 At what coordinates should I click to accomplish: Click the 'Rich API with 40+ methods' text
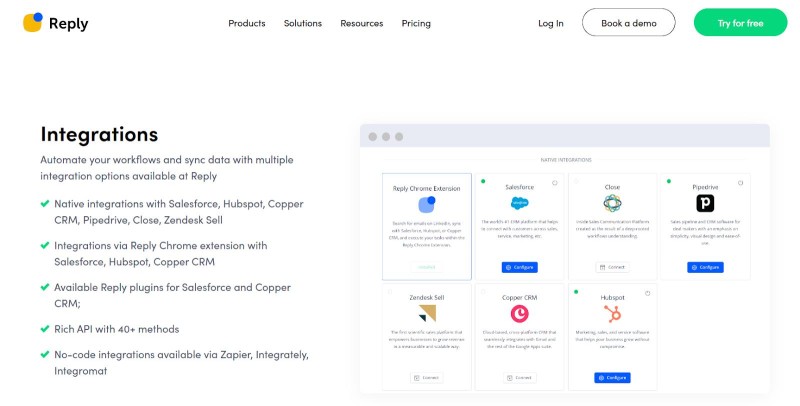[117, 329]
